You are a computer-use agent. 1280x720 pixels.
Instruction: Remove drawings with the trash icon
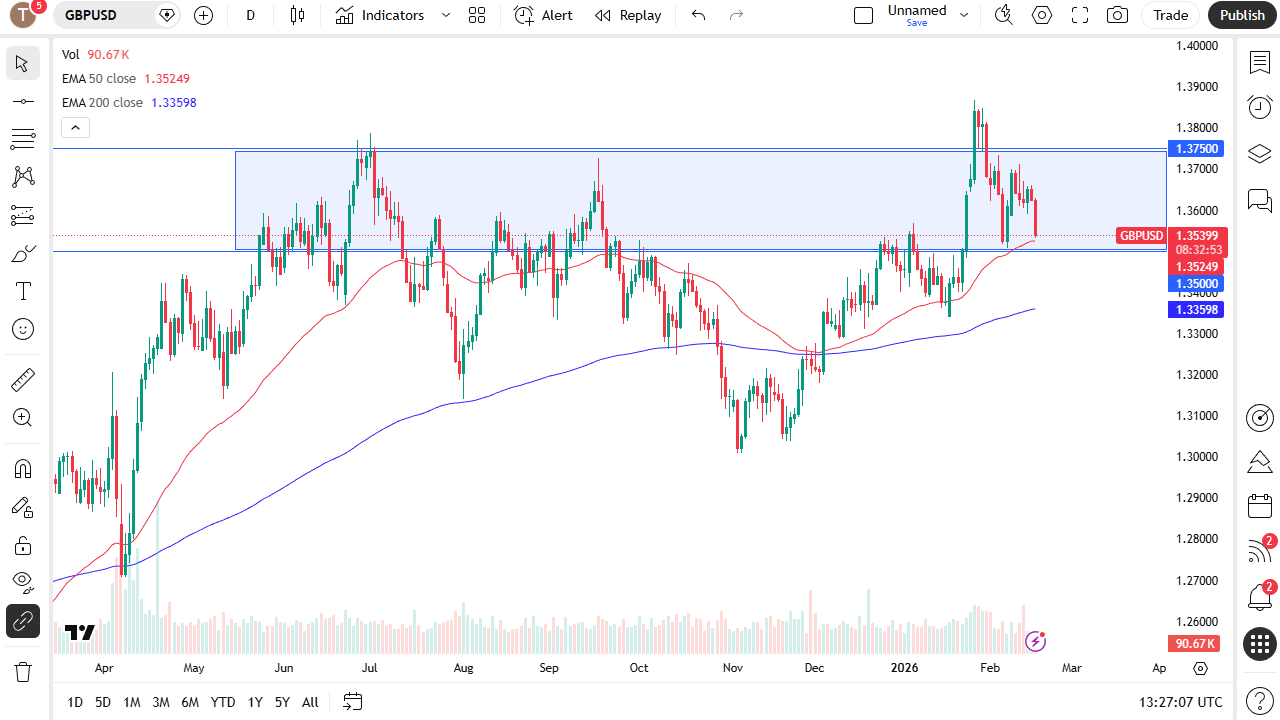[22, 671]
